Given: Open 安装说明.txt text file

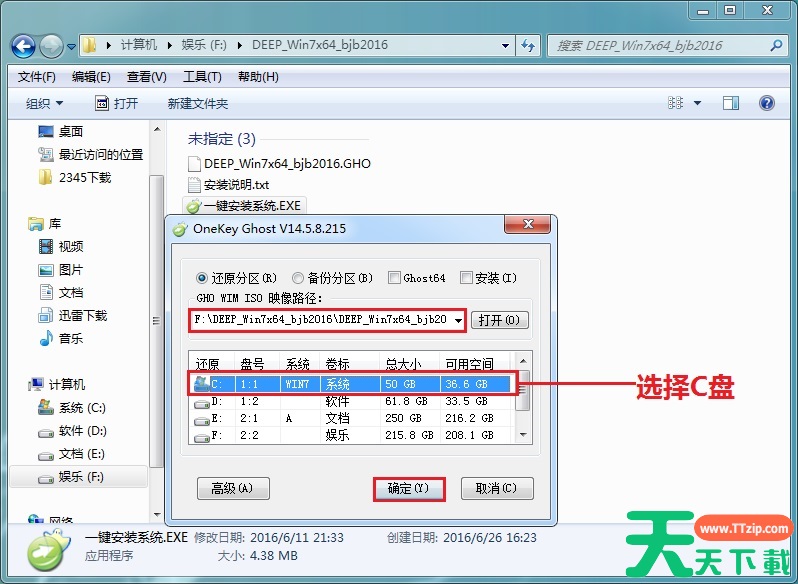Looking at the screenshot, I should 235,185.
